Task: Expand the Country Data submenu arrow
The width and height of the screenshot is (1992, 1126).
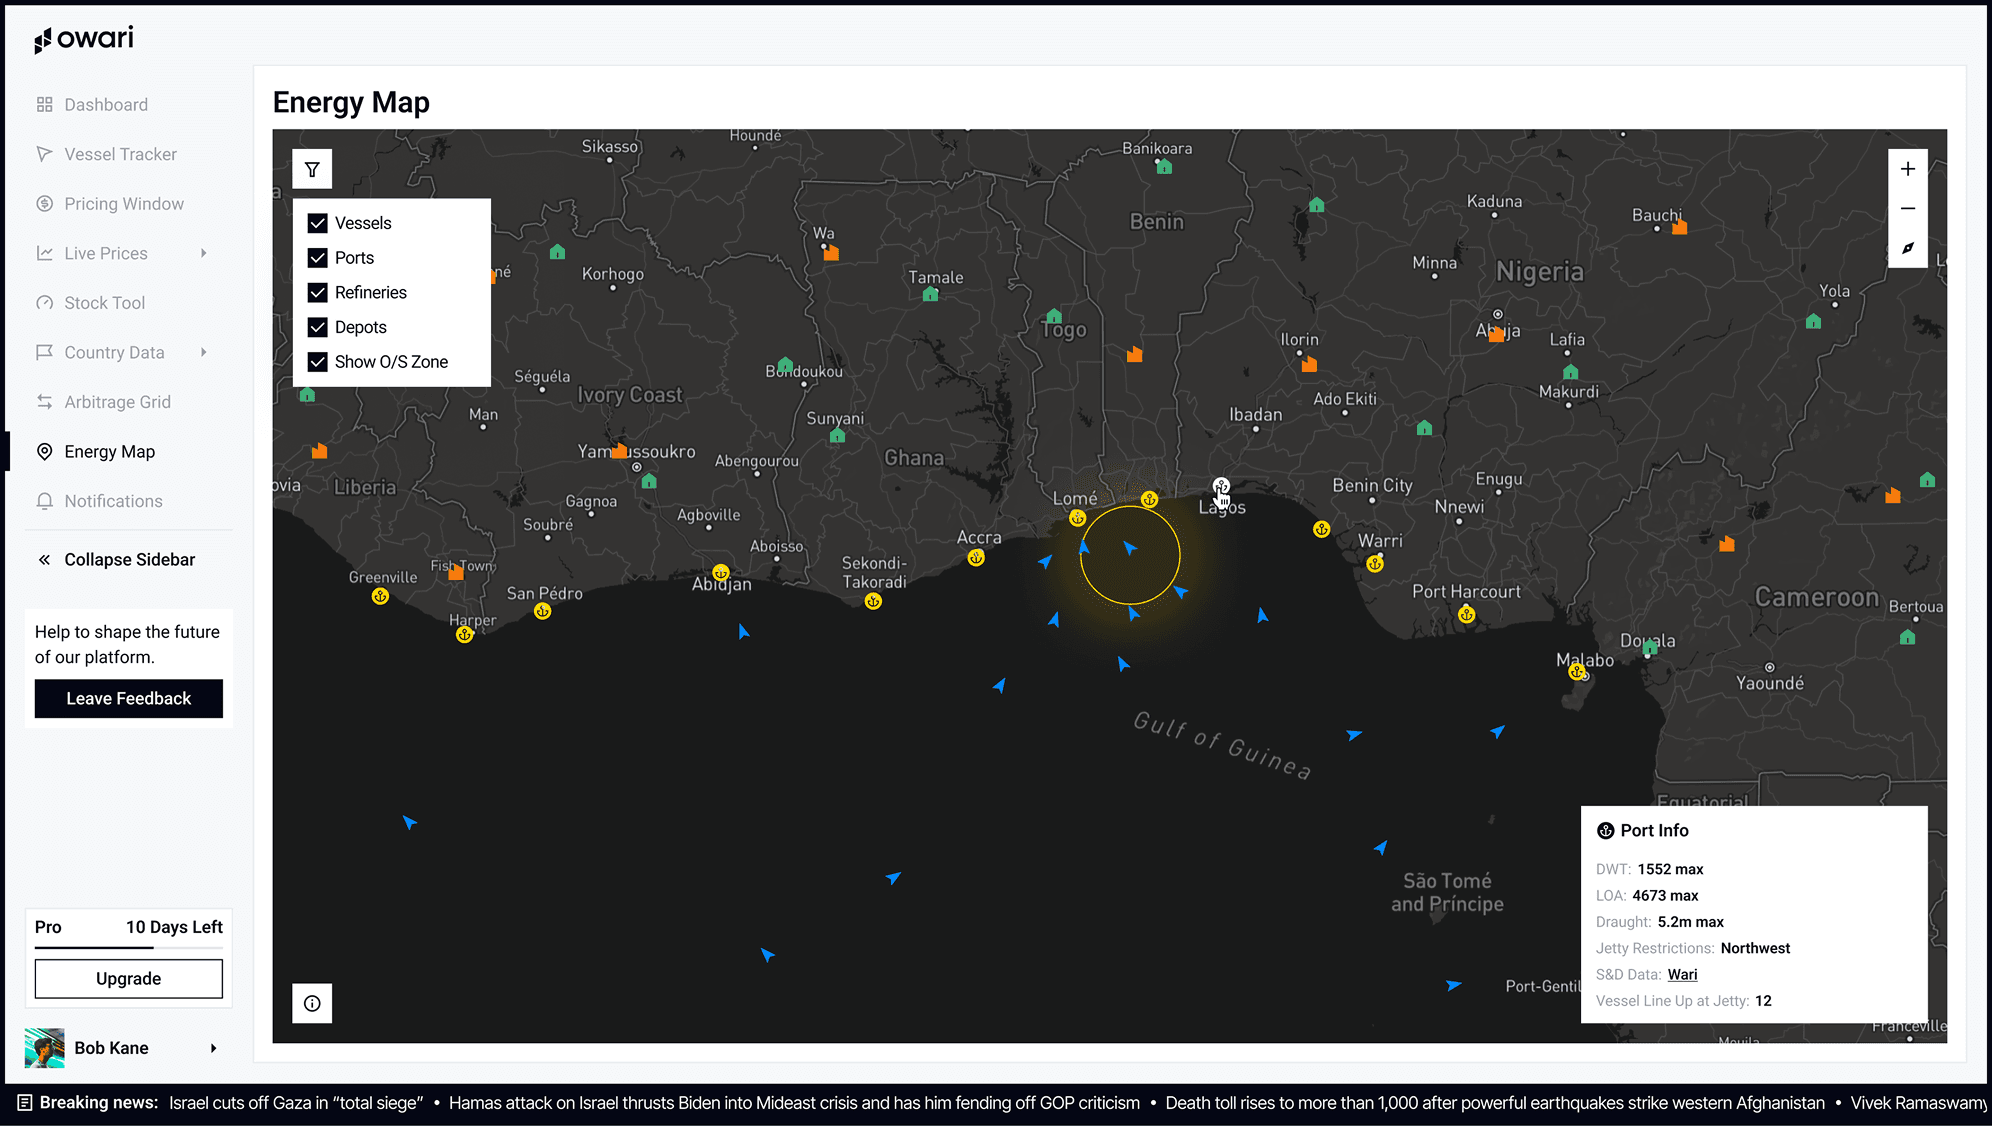Action: 203,352
